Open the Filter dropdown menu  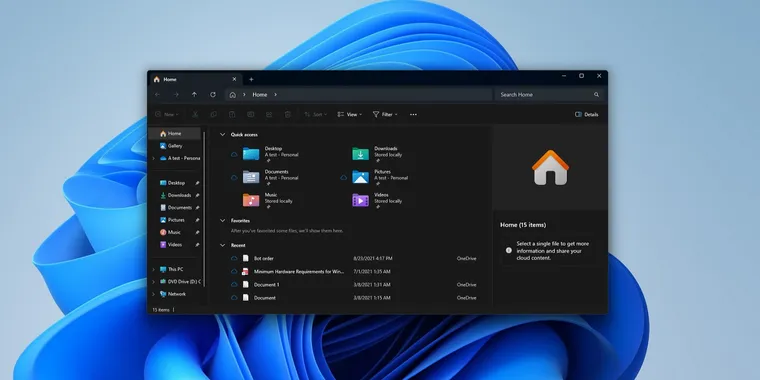coord(385,114)
